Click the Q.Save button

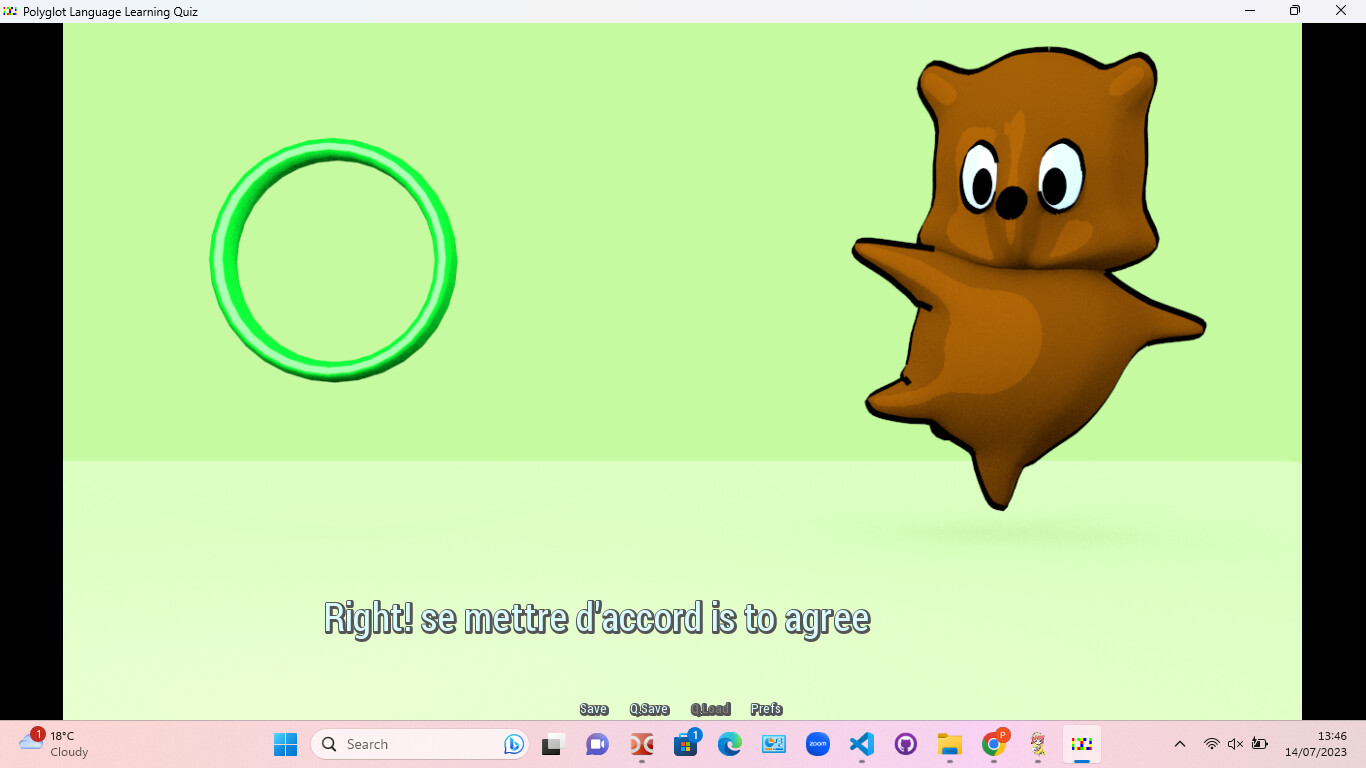(x=649, y=709)
